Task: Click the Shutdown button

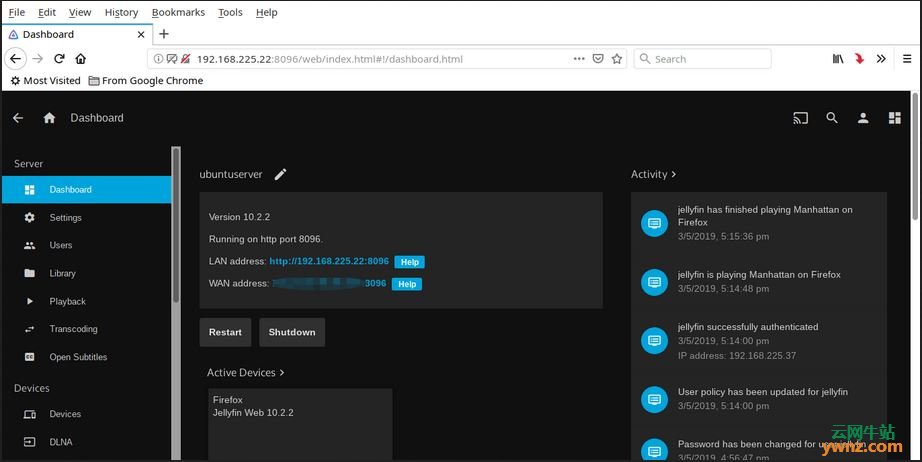Action: point(292,332)
